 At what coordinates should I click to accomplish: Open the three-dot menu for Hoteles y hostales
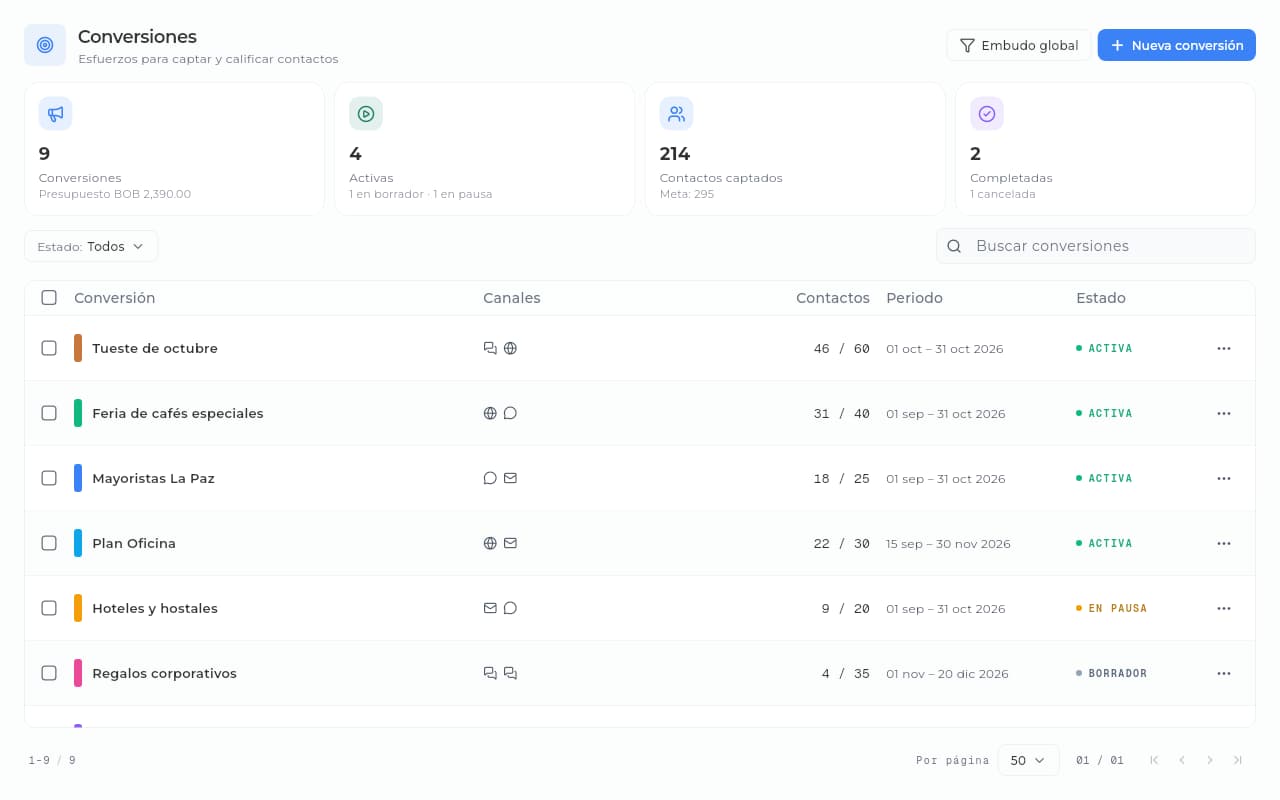pos(1224,608)
